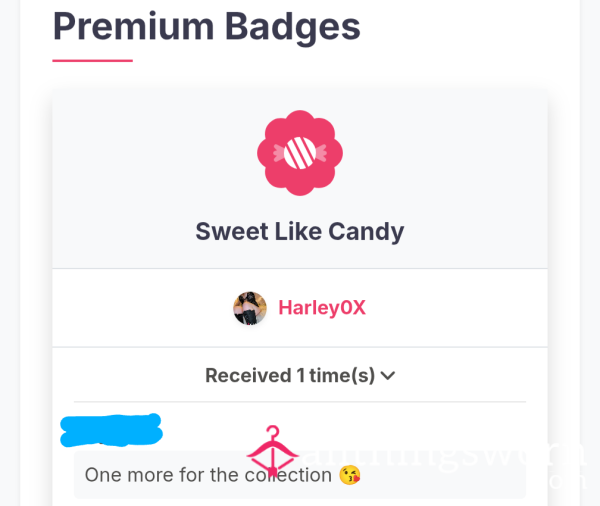Click the right pink wrapper of the candy
Viewport: 600px width, 506px height.
tap(321, 153)
